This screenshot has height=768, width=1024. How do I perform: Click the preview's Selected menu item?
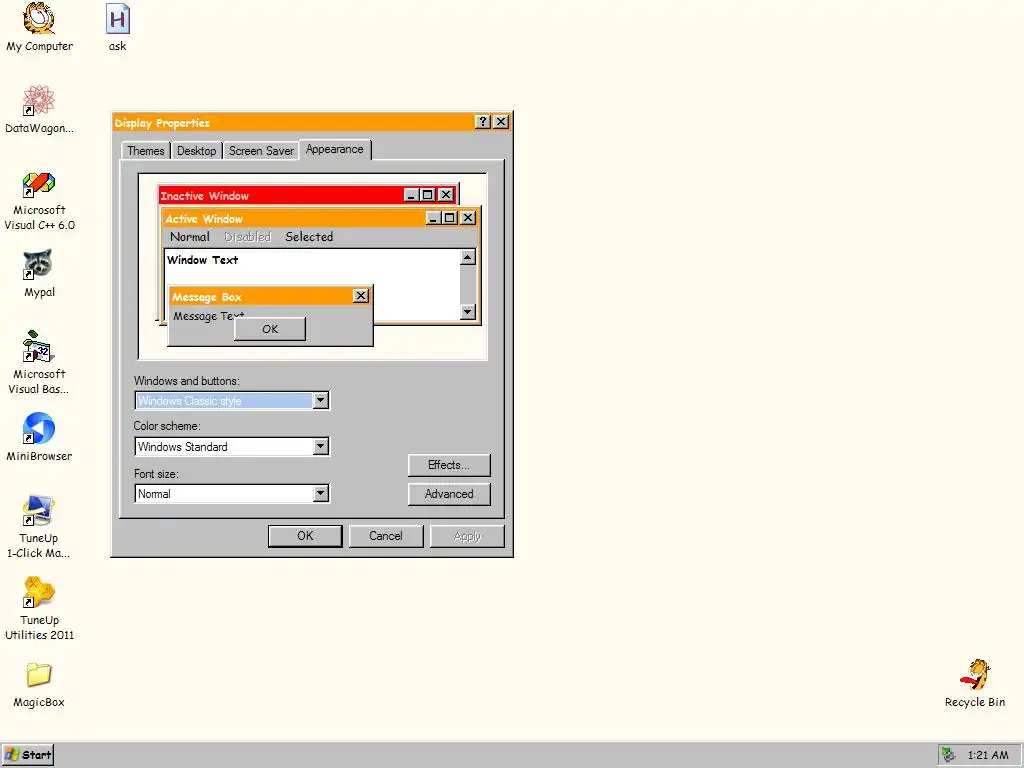click(x=309, y=237)
